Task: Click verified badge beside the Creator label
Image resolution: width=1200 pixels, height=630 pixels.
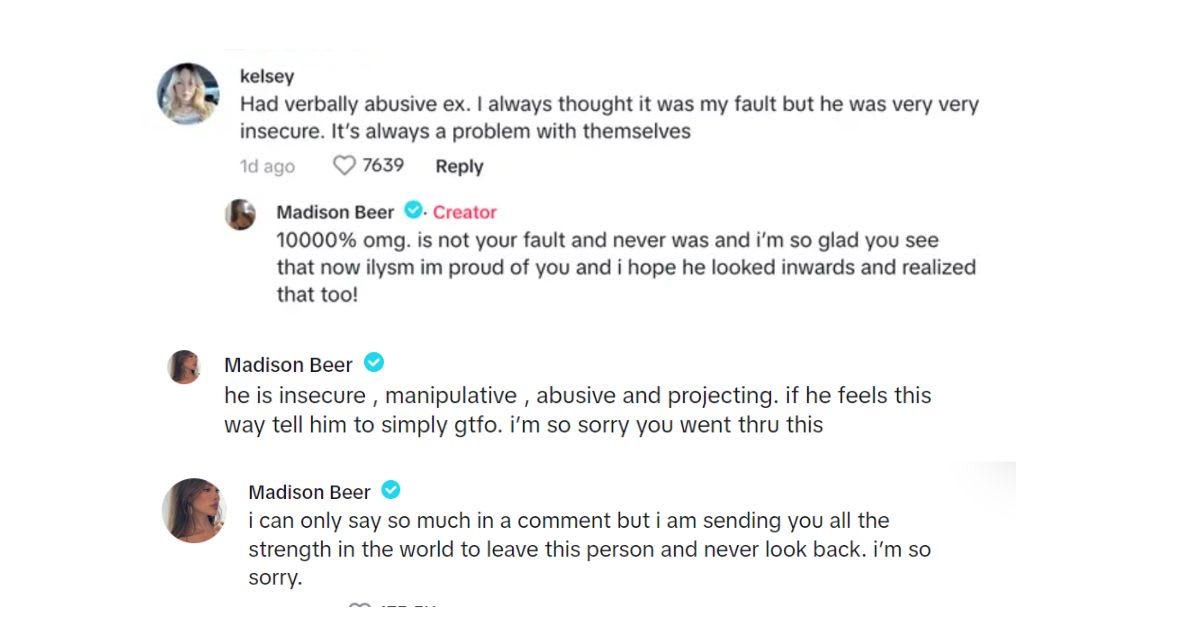Action: 413,211
